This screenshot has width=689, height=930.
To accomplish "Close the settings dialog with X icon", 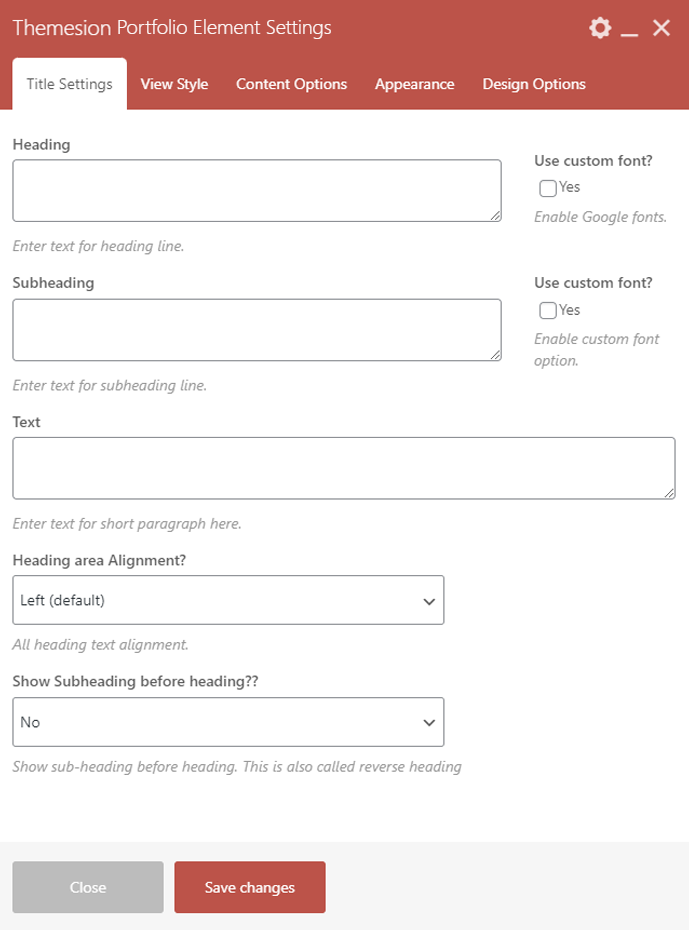I will (661, 28).
